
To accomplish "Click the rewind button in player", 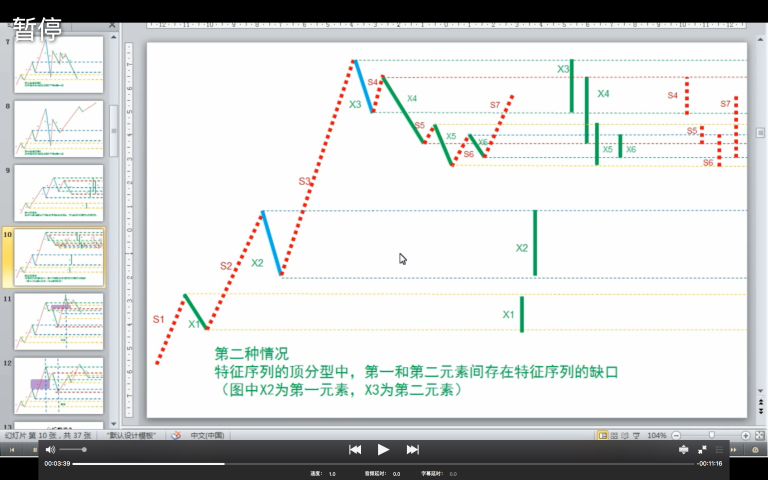I will [x=355, y=450].
